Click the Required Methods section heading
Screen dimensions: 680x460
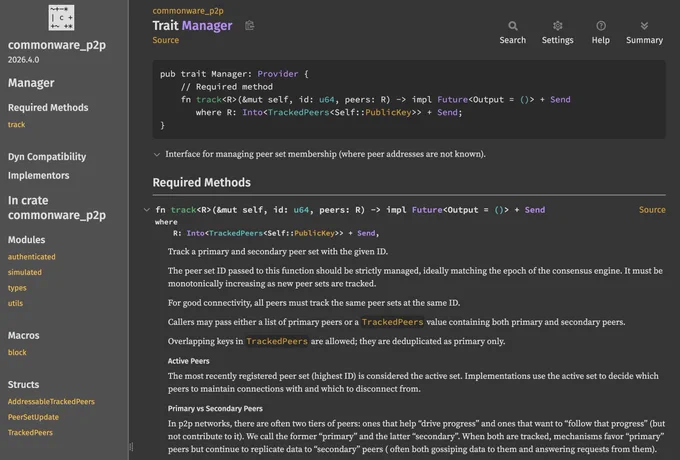(x=202, y=183)
